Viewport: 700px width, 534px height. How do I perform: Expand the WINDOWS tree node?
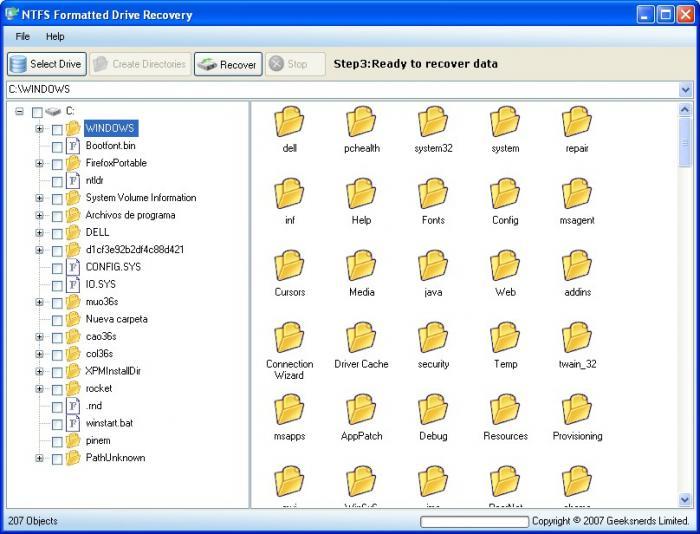coord(39,129)
